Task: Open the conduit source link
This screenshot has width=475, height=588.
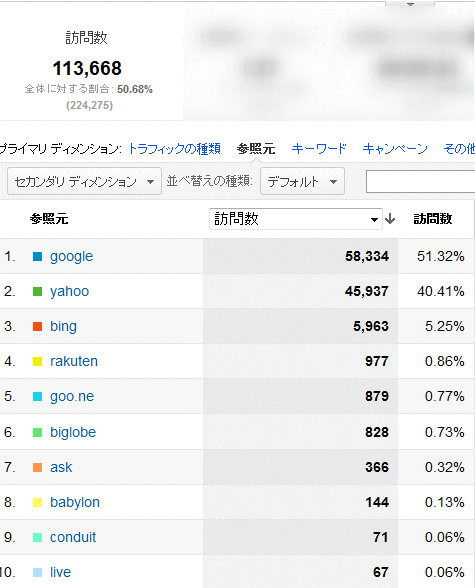Action: coord(73,537)
